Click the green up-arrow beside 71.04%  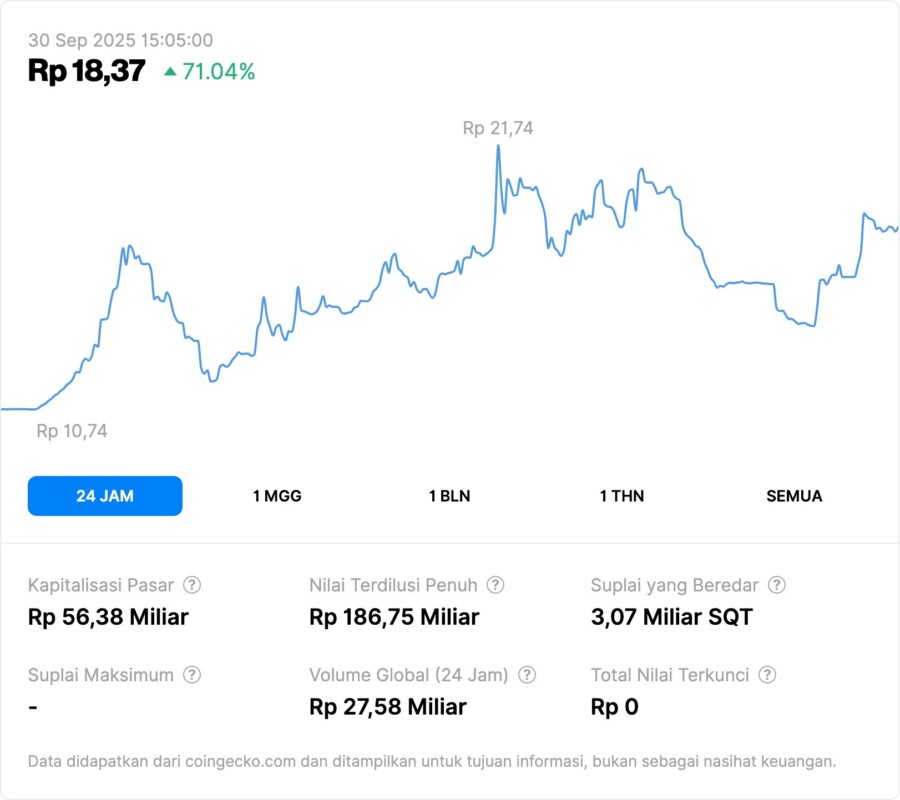[170, 71]
